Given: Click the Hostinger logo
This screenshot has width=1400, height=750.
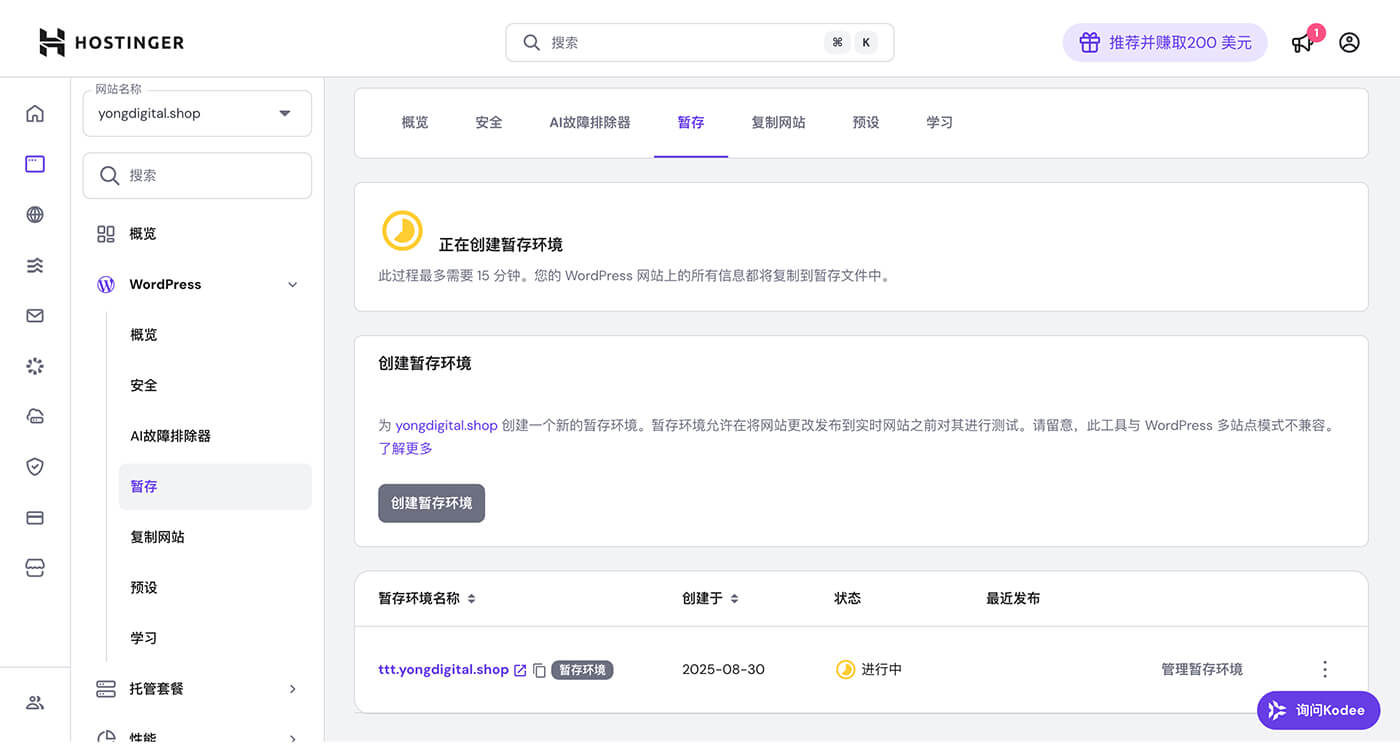Looking at the screenshot, I should click(x=111, y=42).
